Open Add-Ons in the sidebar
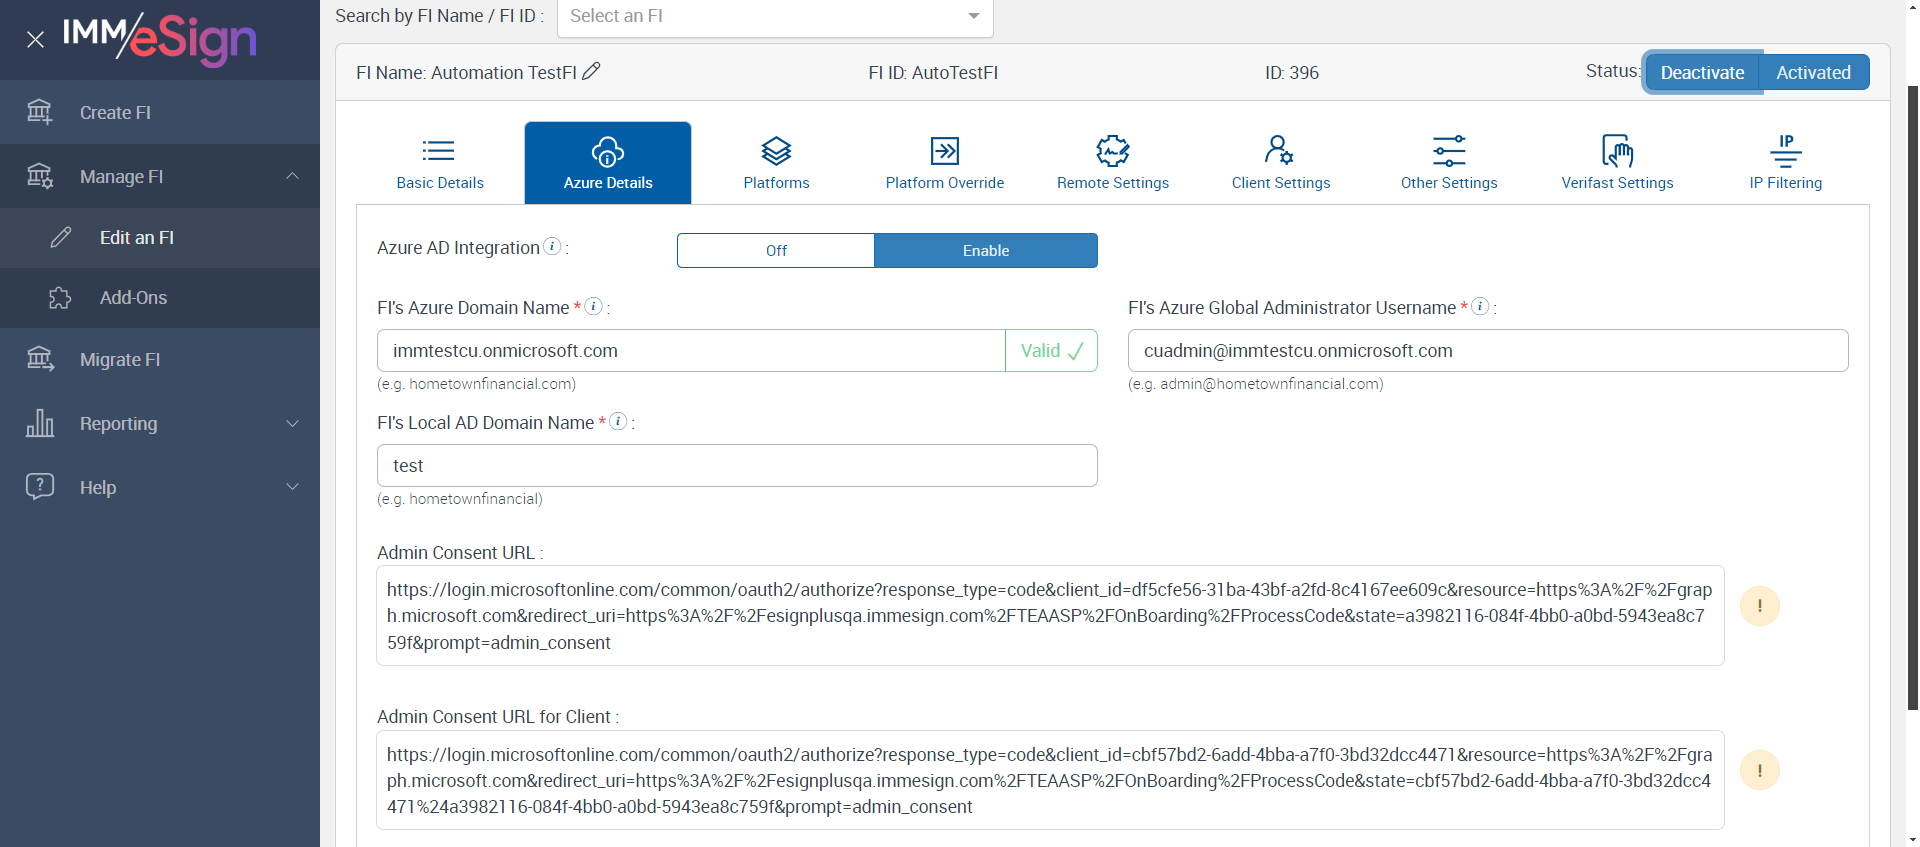 pos(160,298)
